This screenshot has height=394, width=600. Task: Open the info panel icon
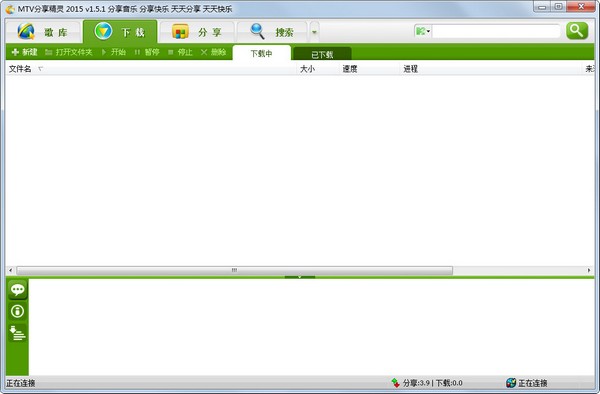click(x=17, y=311)
